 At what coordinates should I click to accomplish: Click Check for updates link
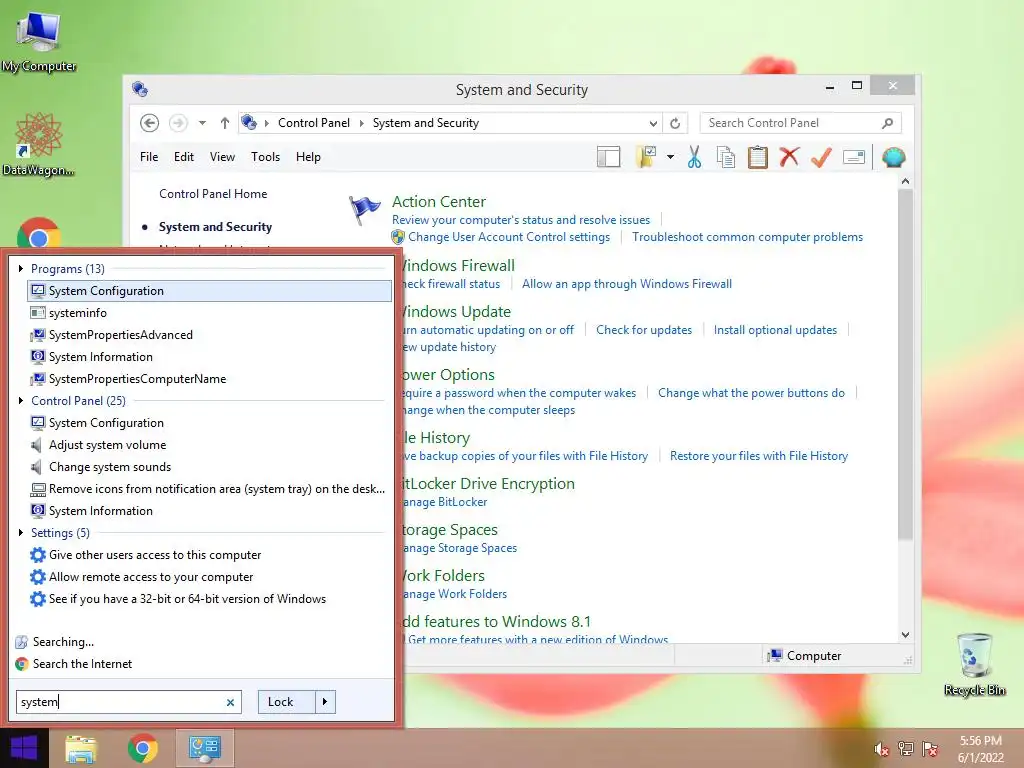click(x=644, y=330)
